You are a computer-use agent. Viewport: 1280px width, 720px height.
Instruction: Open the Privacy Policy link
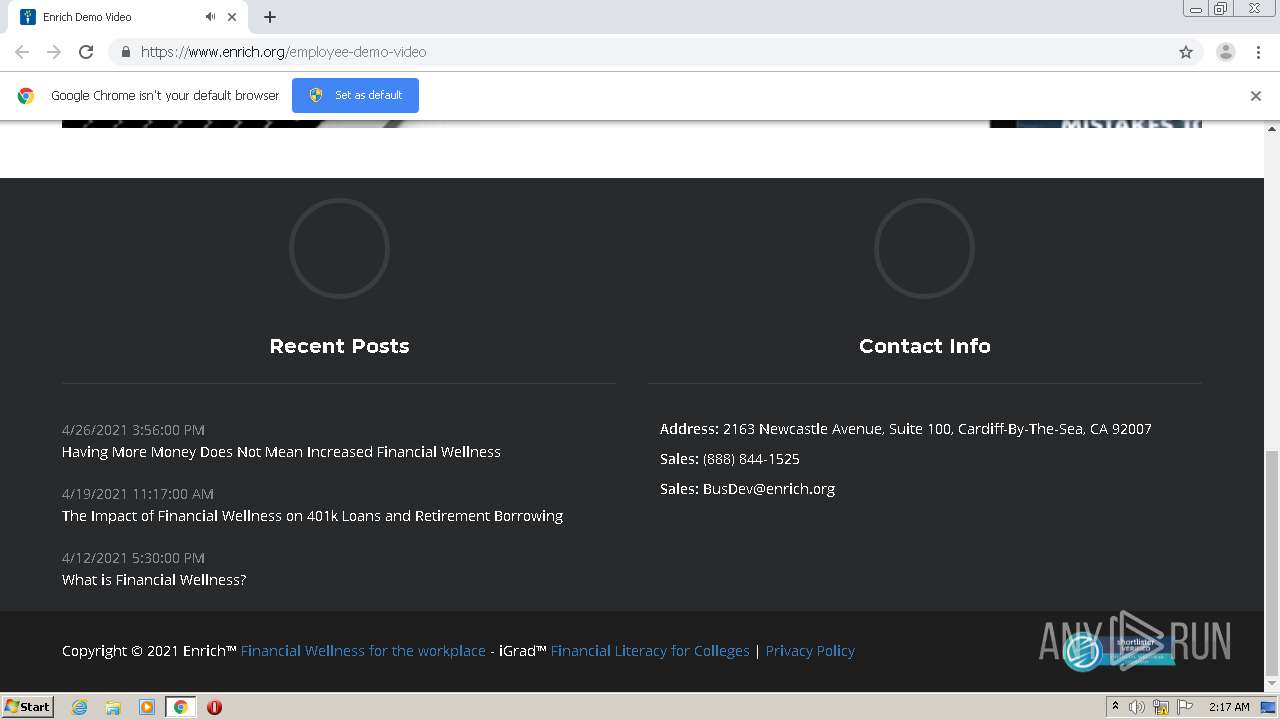pyautogui.click(x=810, y=651)
